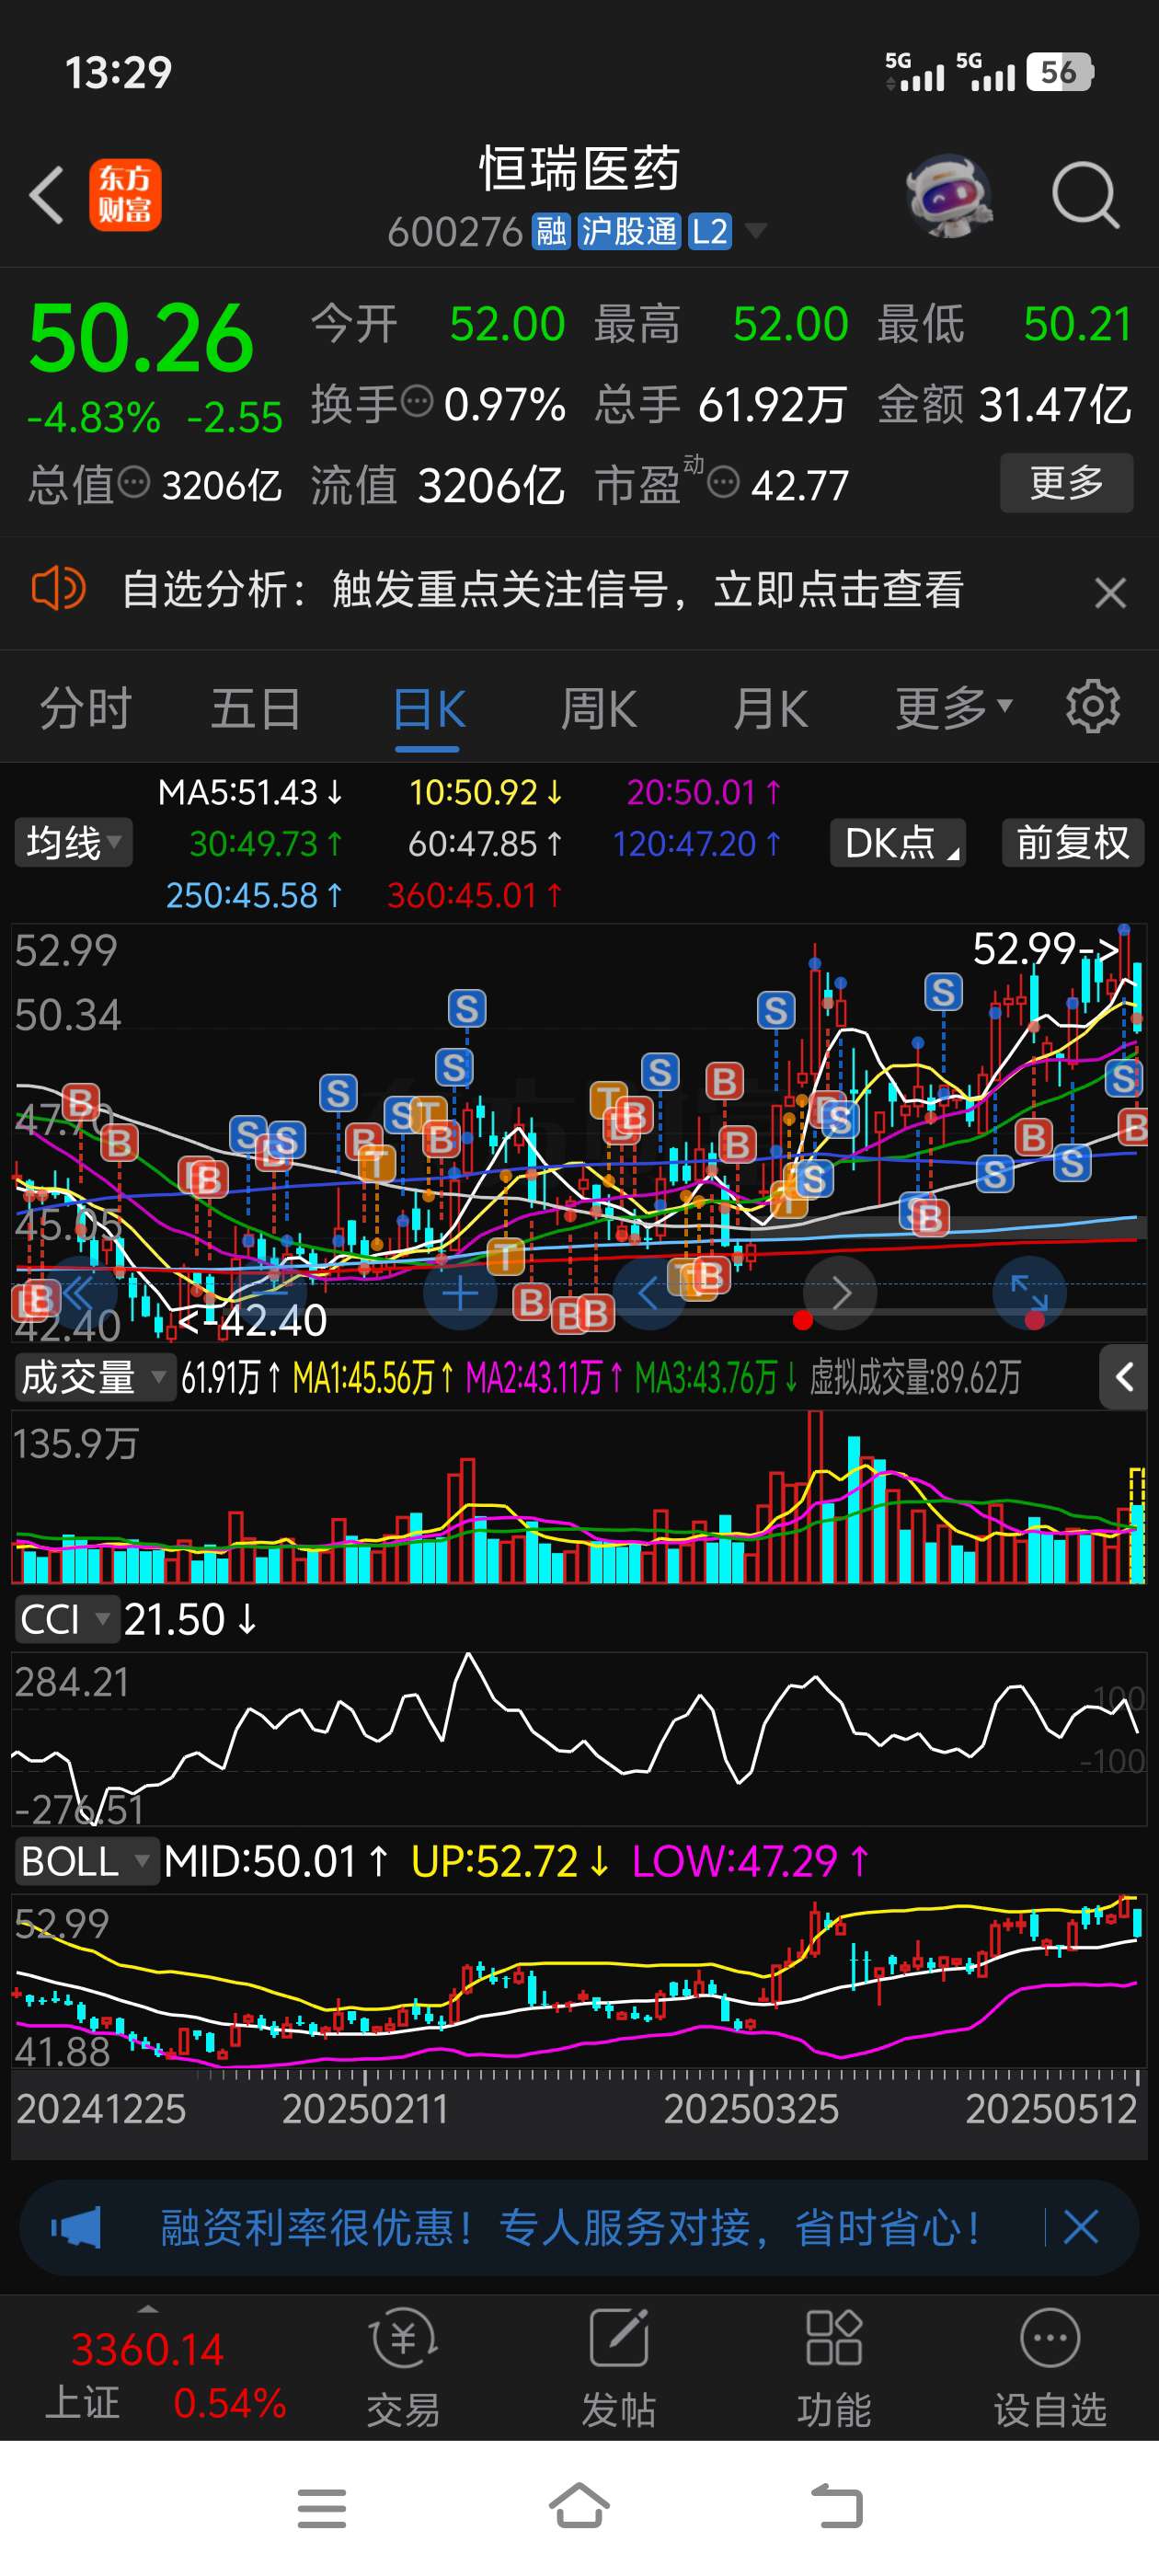Open the DK点 dropdown
The height and width of the screenshot is (2576, 1159).
coord(897,843)
